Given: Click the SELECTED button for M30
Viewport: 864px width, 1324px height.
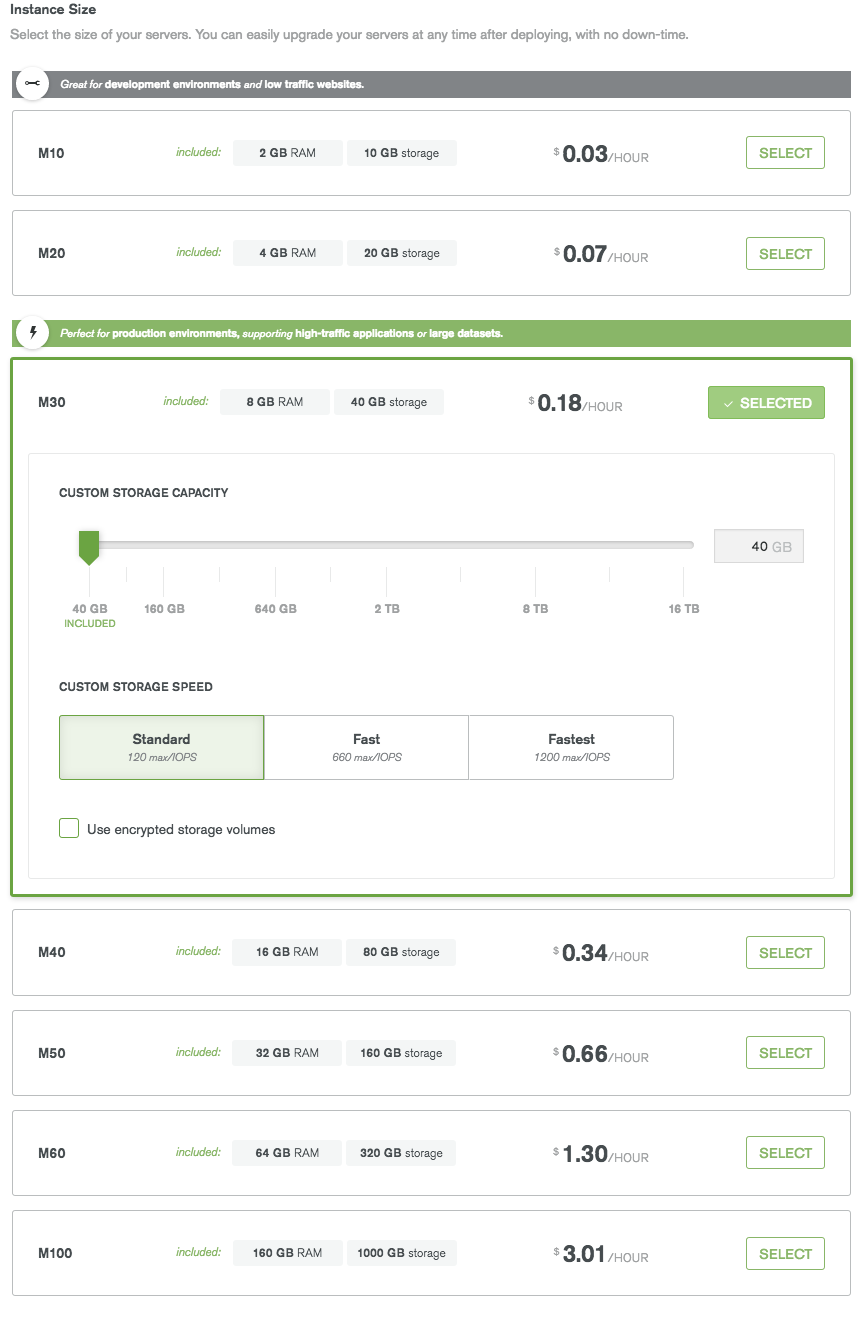Looking at the screenshot, I should point(766,403).
